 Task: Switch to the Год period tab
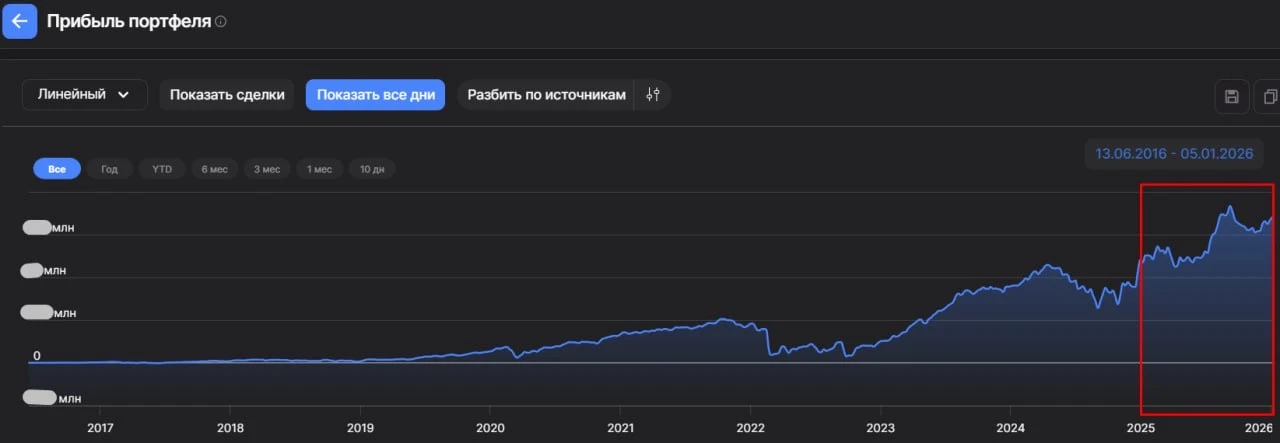109,169
